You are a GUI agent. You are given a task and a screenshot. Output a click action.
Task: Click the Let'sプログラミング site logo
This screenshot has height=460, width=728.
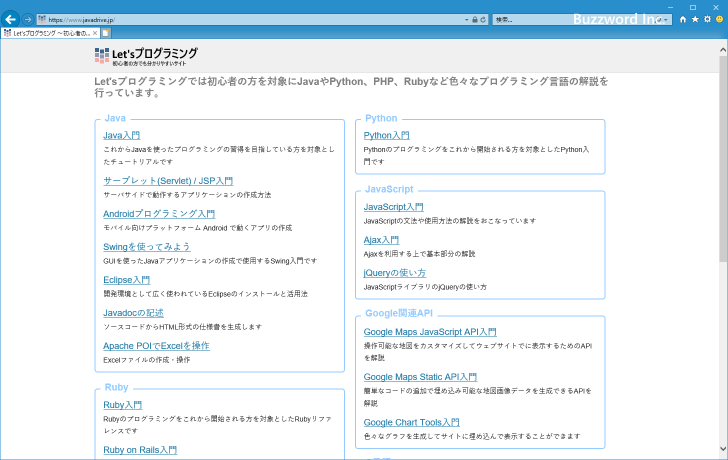[x=146, y=56]
